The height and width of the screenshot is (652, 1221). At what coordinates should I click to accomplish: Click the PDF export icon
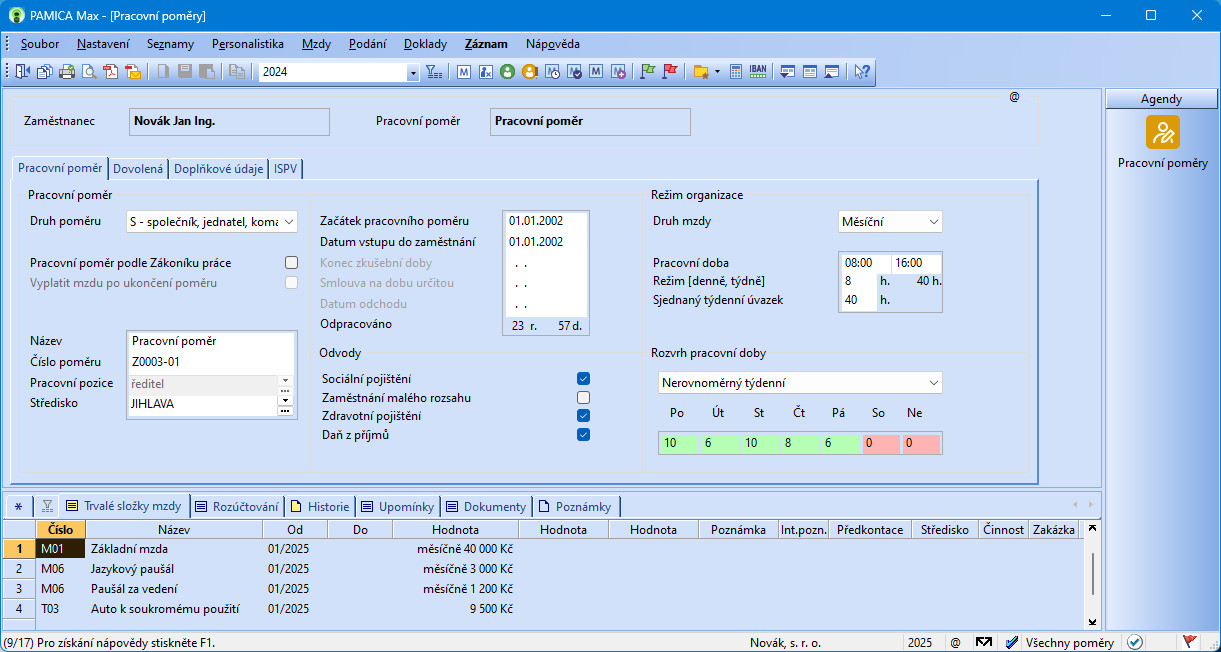click(x=110, y=72)
